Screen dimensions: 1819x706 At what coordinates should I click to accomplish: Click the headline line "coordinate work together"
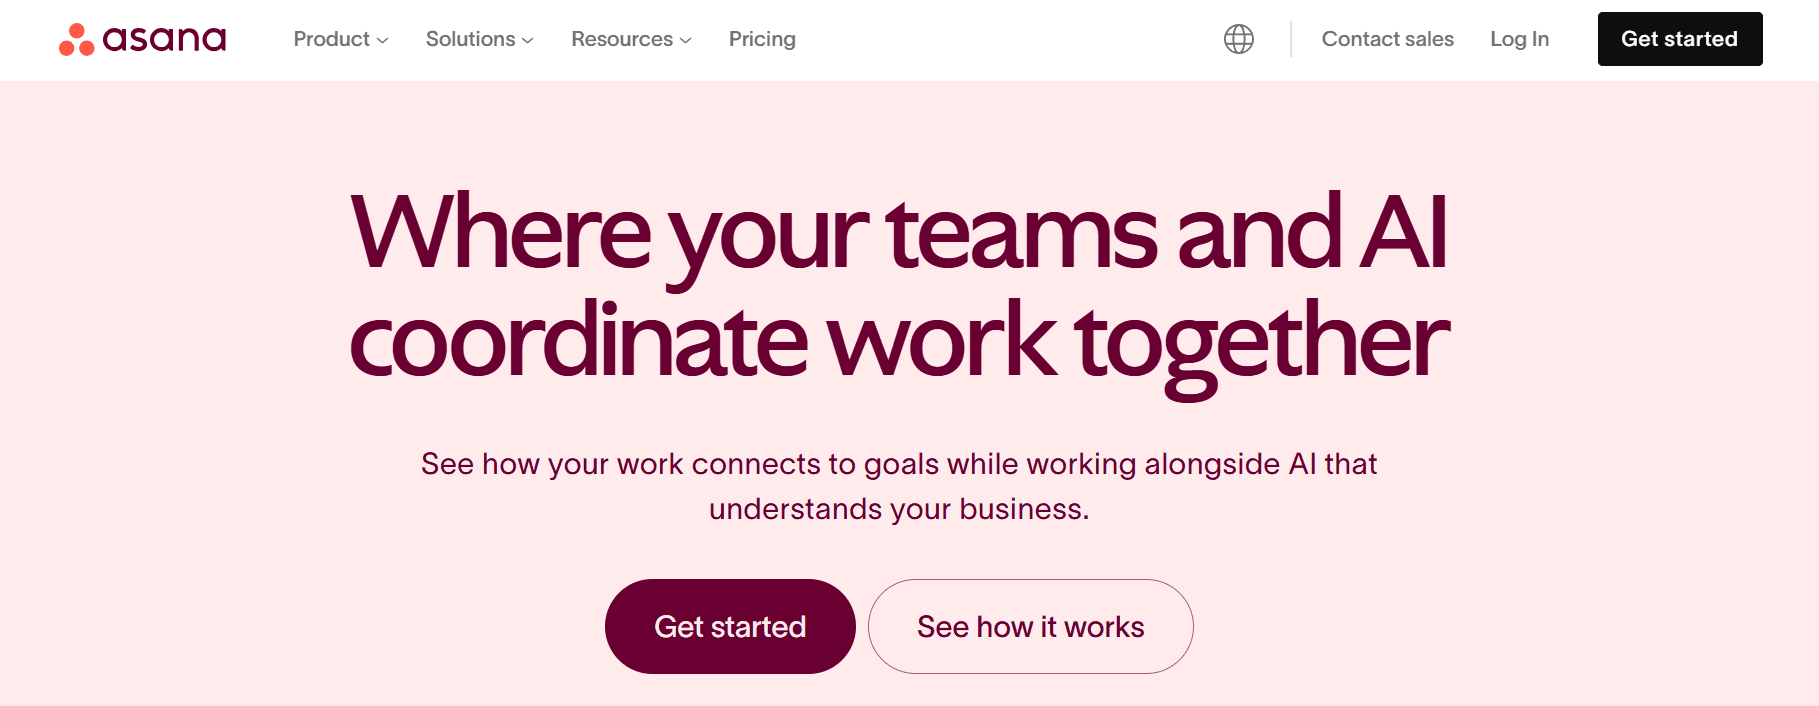click(898, 342)
